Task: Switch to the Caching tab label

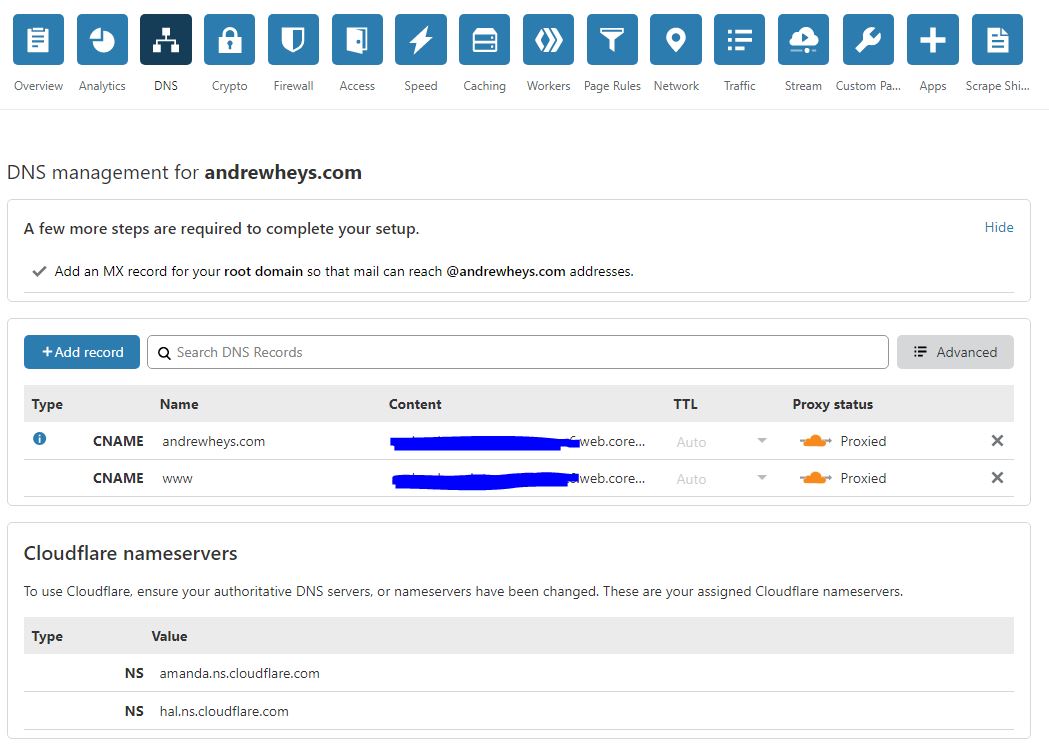Action: tap(484, 86)
